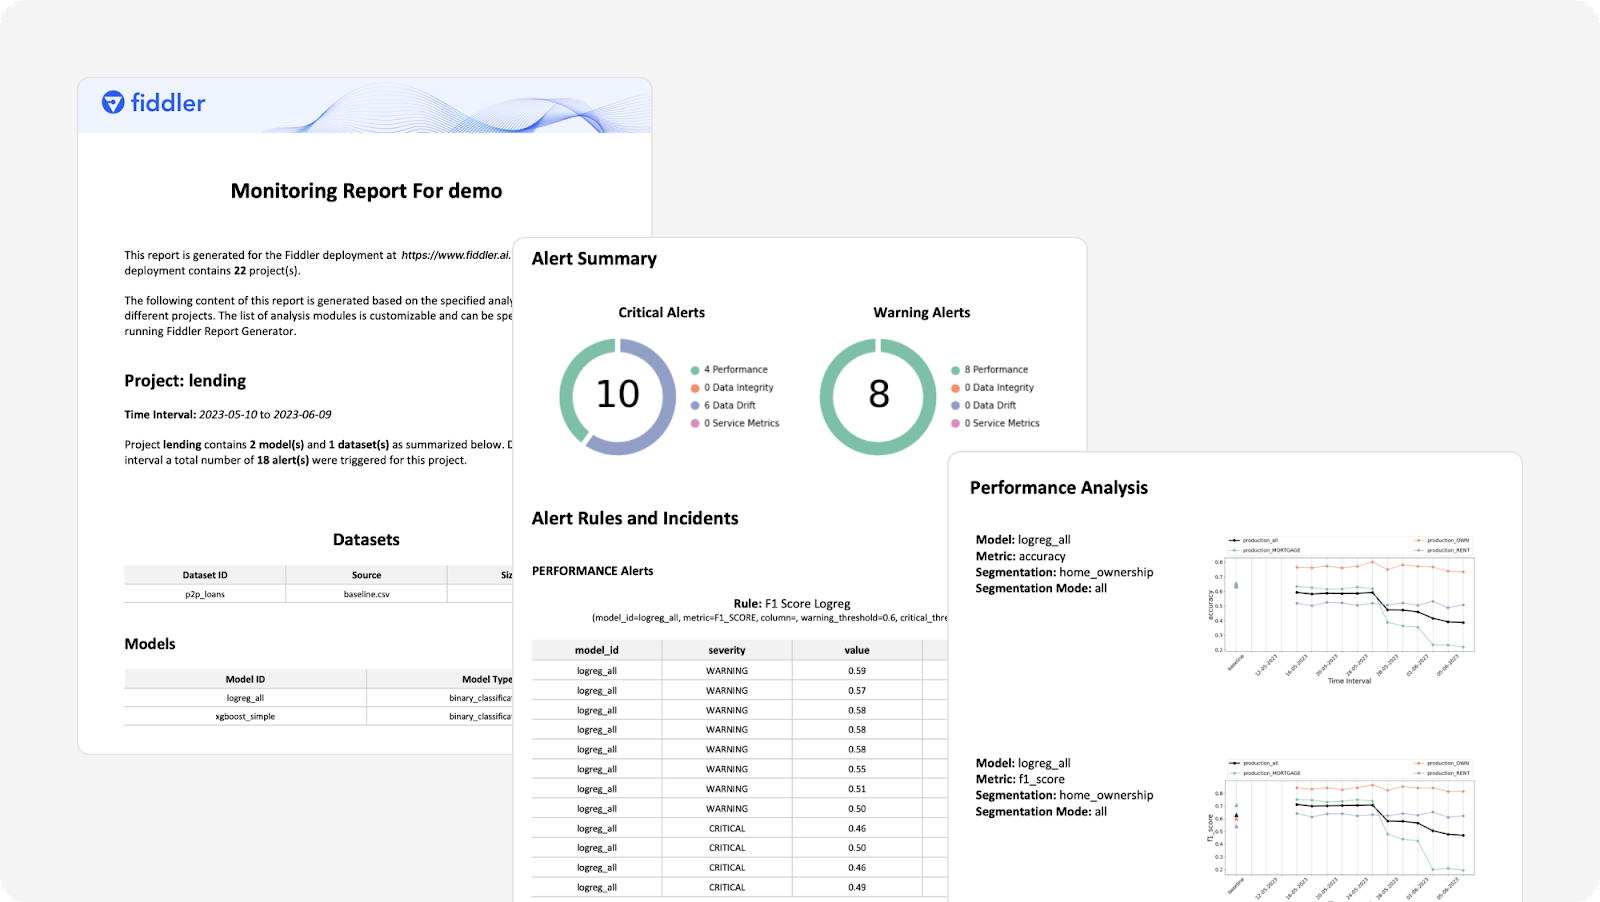Viewport: 1600px width, 902px height.
Task: Open the Monitoring Report For demo page
Action: pyautogui.click(x=366, y=190)
